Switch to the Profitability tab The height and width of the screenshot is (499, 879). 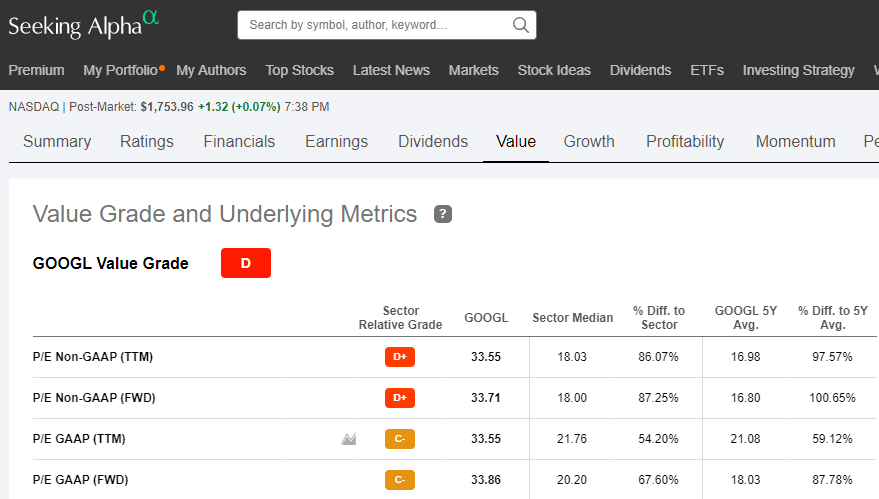click(x=685, y=141)
